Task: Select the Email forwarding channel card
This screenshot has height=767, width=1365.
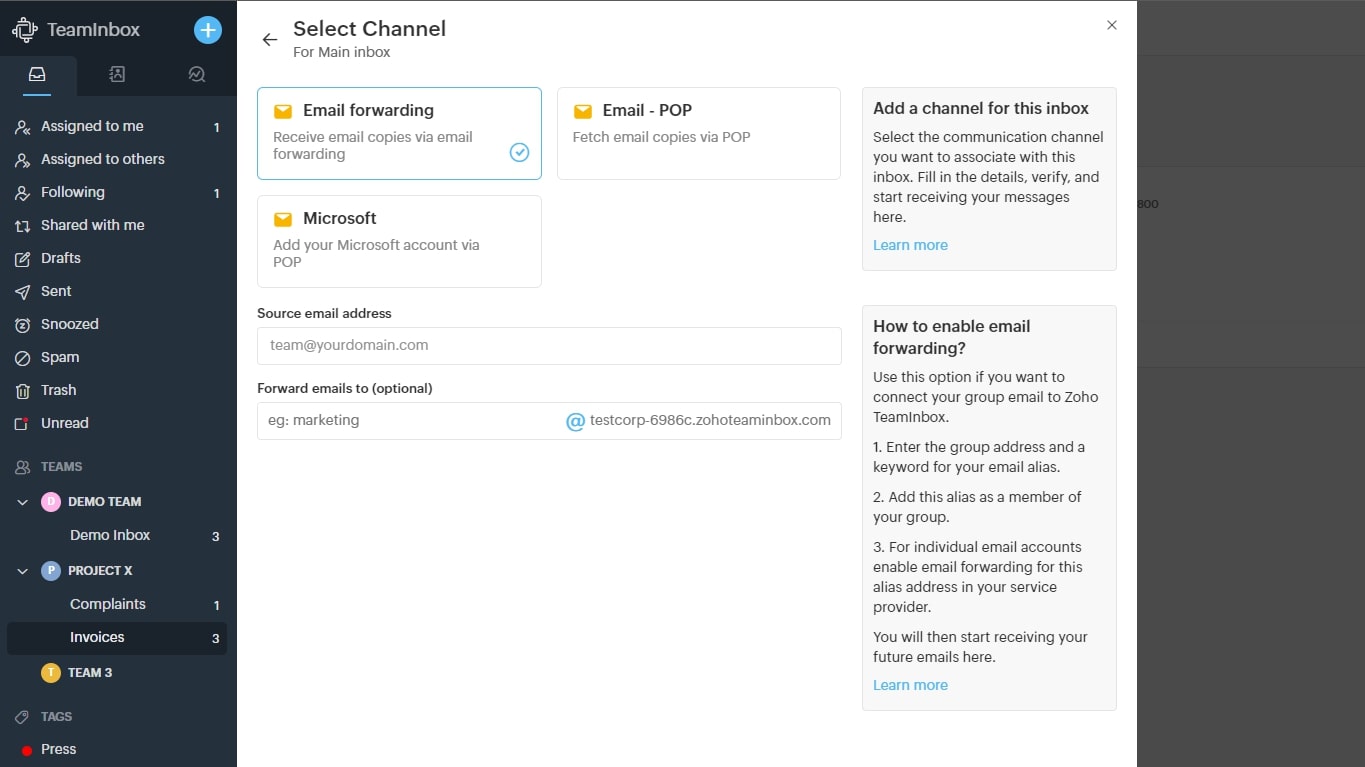Action: [x=399, y=133]
